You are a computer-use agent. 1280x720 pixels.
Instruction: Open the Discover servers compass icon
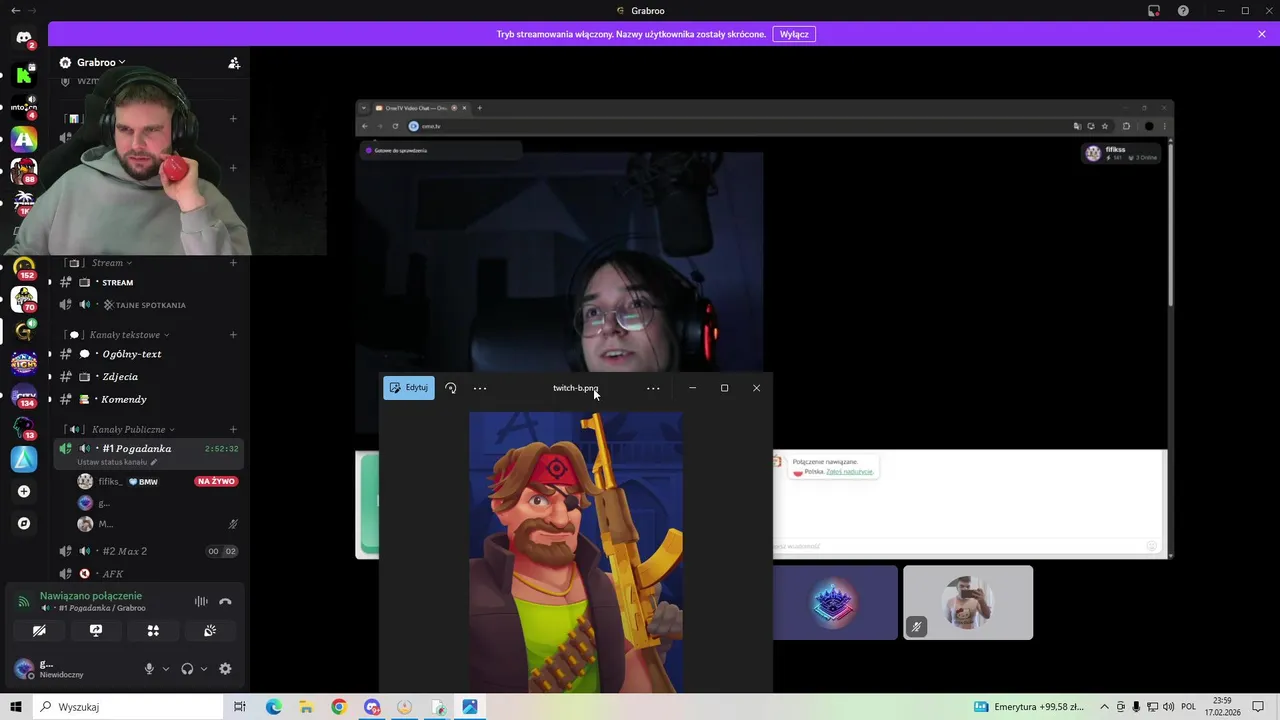pos(24,523)
